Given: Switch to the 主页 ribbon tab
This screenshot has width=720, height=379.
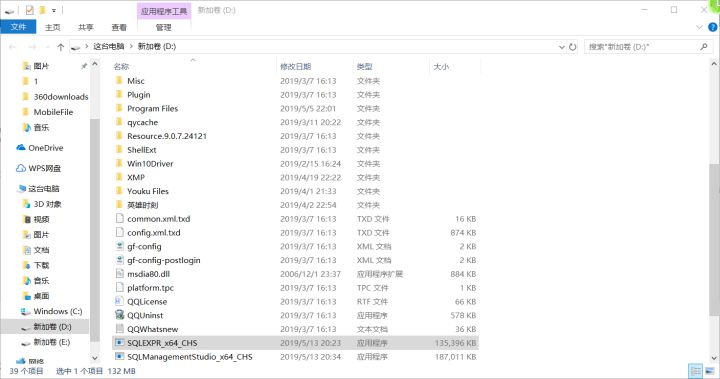Looking at the screenshot, I should click(x=52, y=27).
